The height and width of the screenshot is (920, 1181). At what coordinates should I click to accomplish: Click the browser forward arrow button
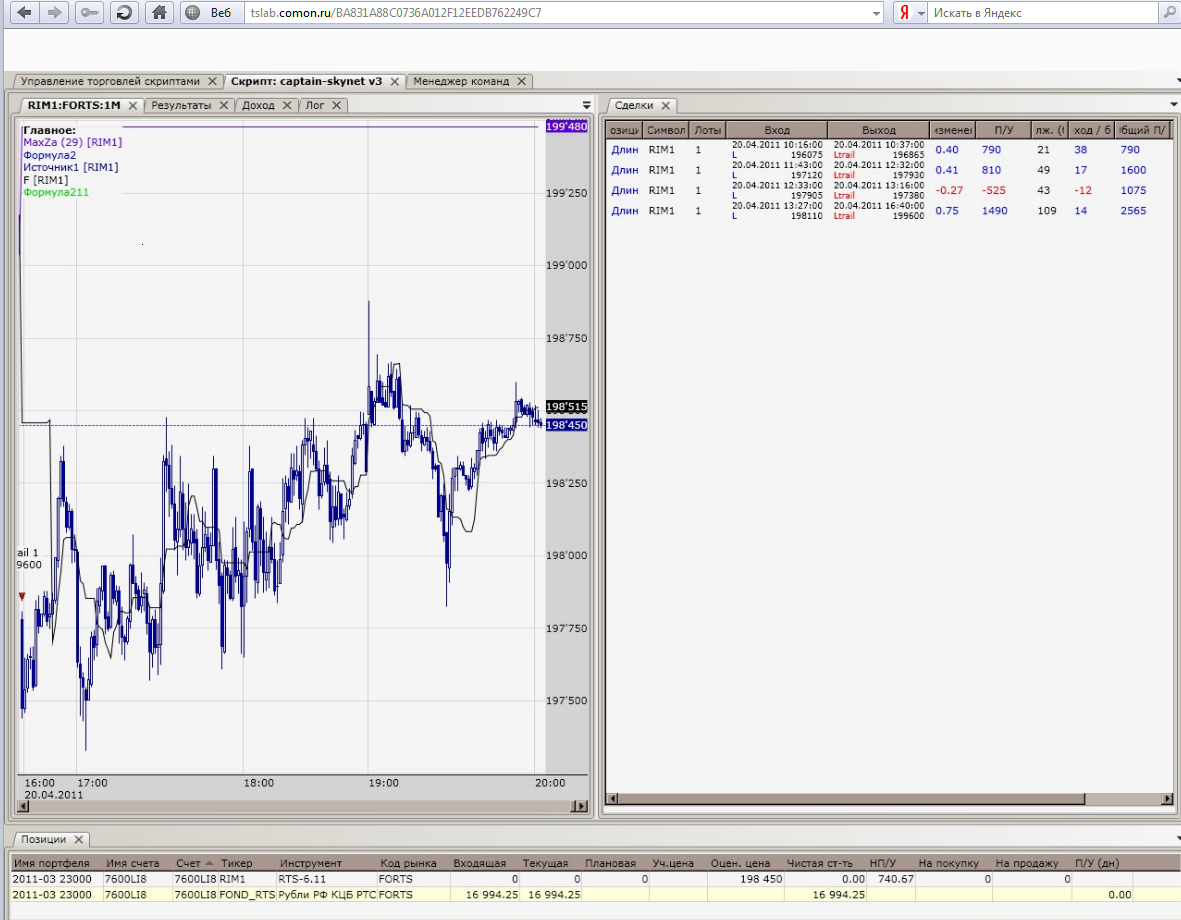pos(55,13)
